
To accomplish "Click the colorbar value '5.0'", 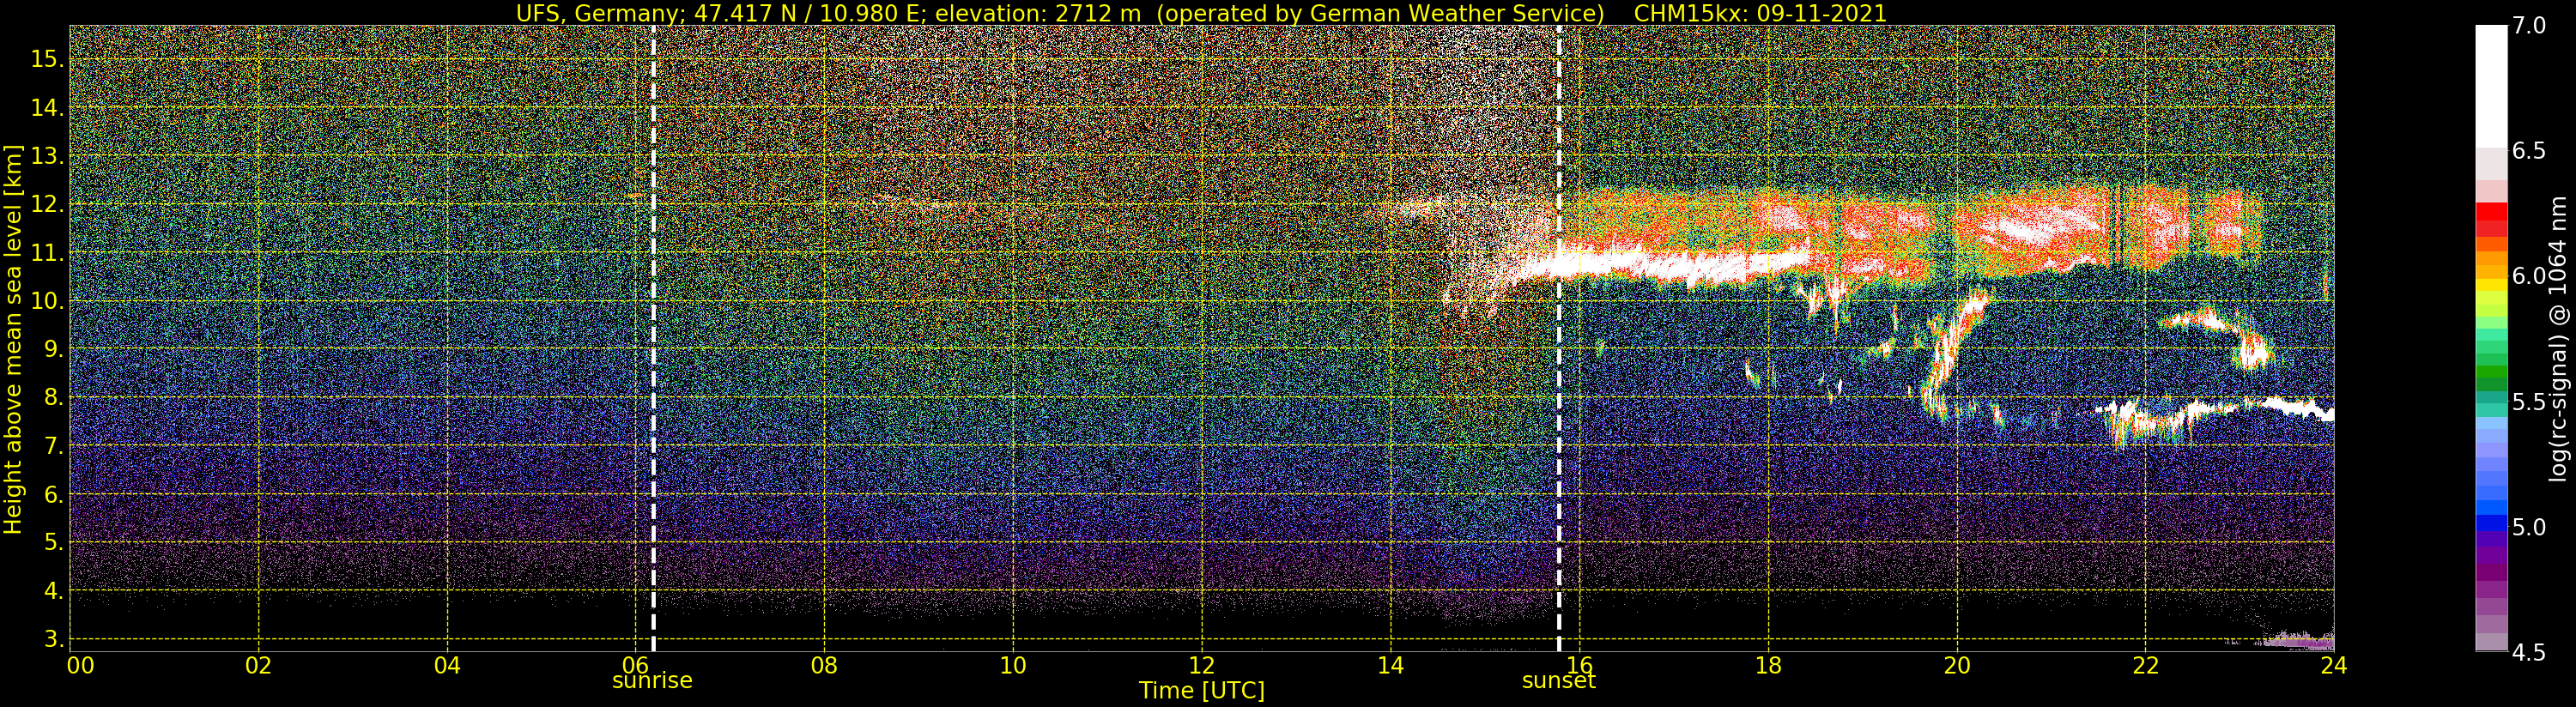I will pos(2528,527).
